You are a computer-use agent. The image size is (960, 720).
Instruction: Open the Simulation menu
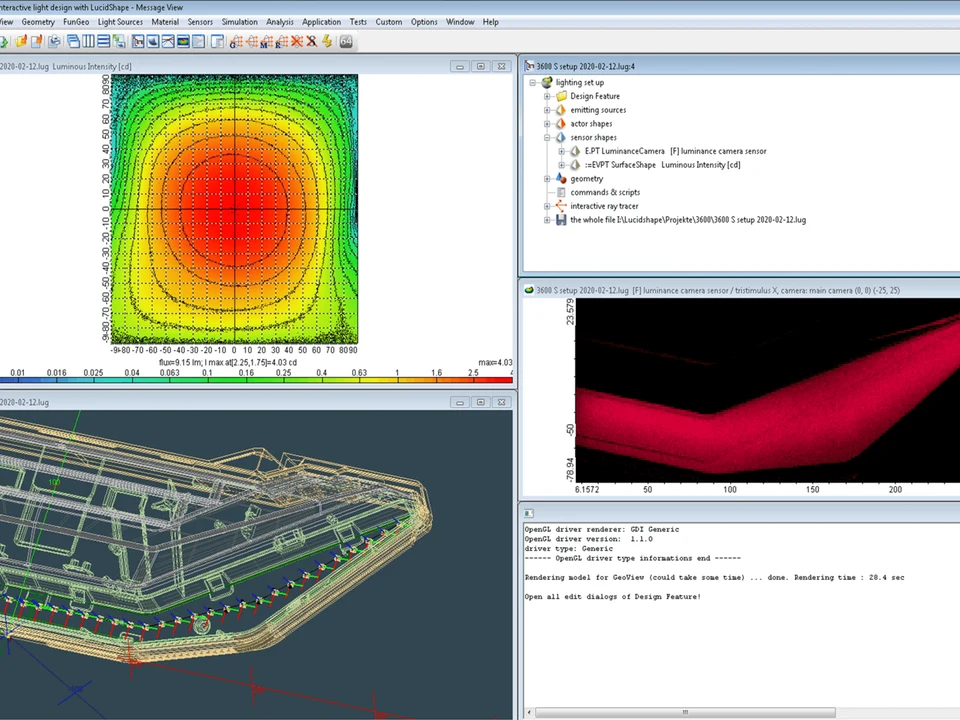click(x=239, y=22)
